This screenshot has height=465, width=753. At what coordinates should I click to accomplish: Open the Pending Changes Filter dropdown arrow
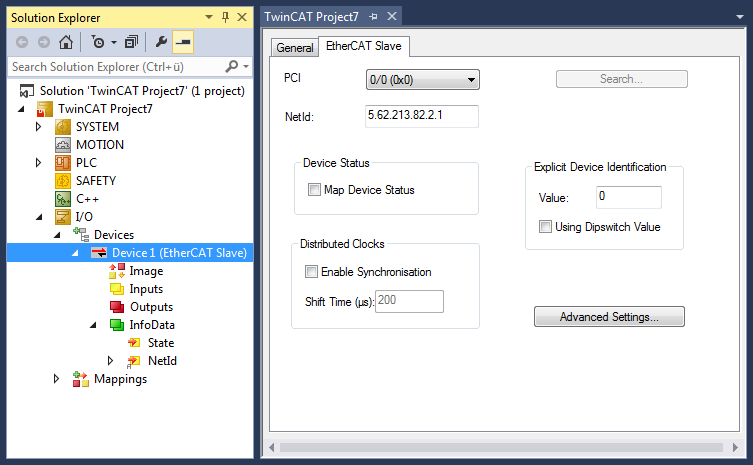tap(114, 42)
